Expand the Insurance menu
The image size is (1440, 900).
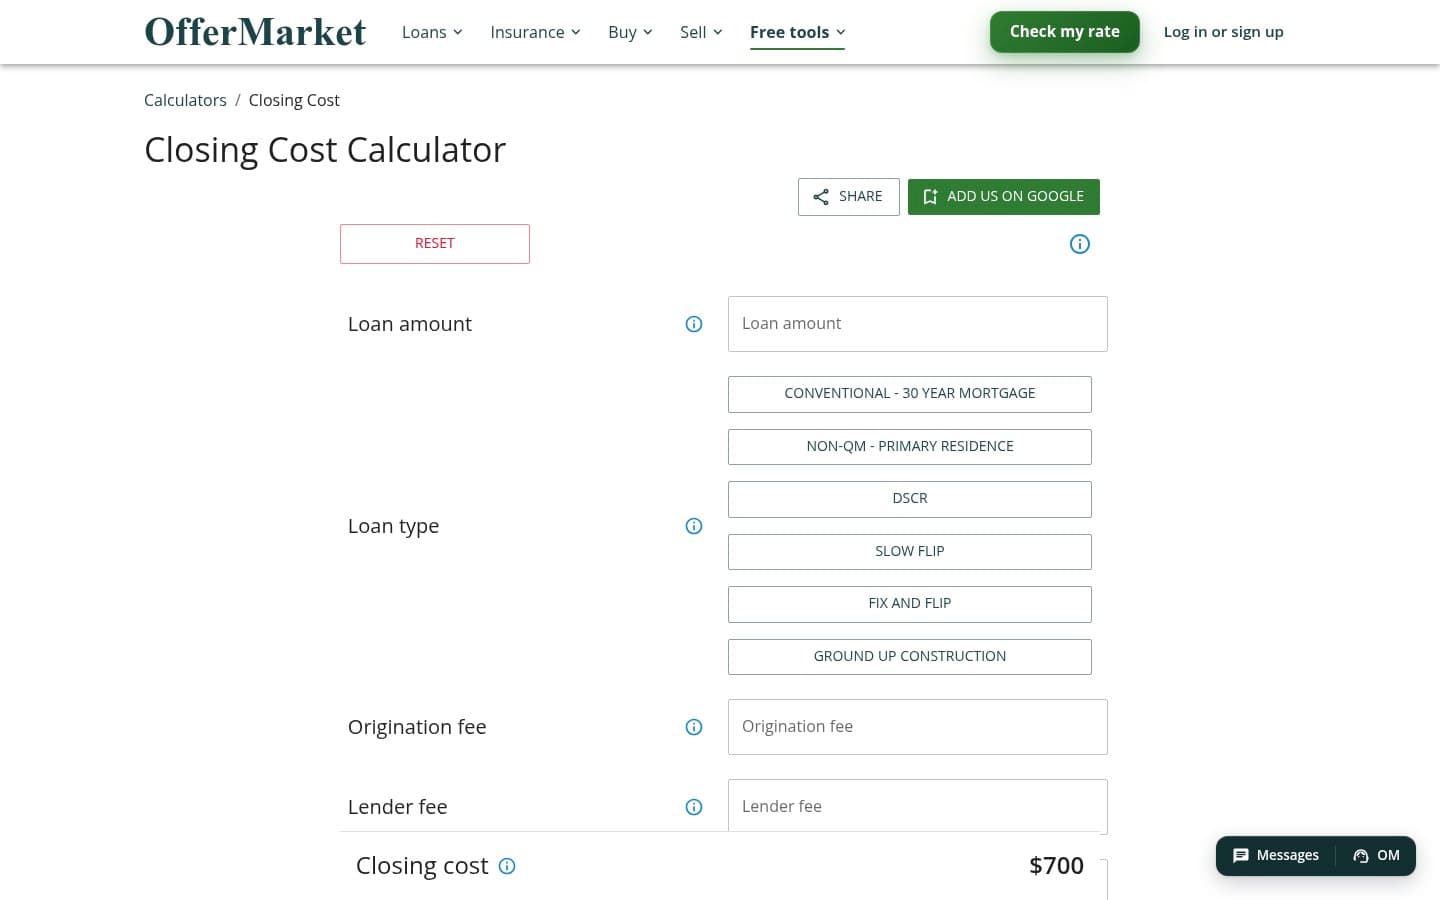535,32
